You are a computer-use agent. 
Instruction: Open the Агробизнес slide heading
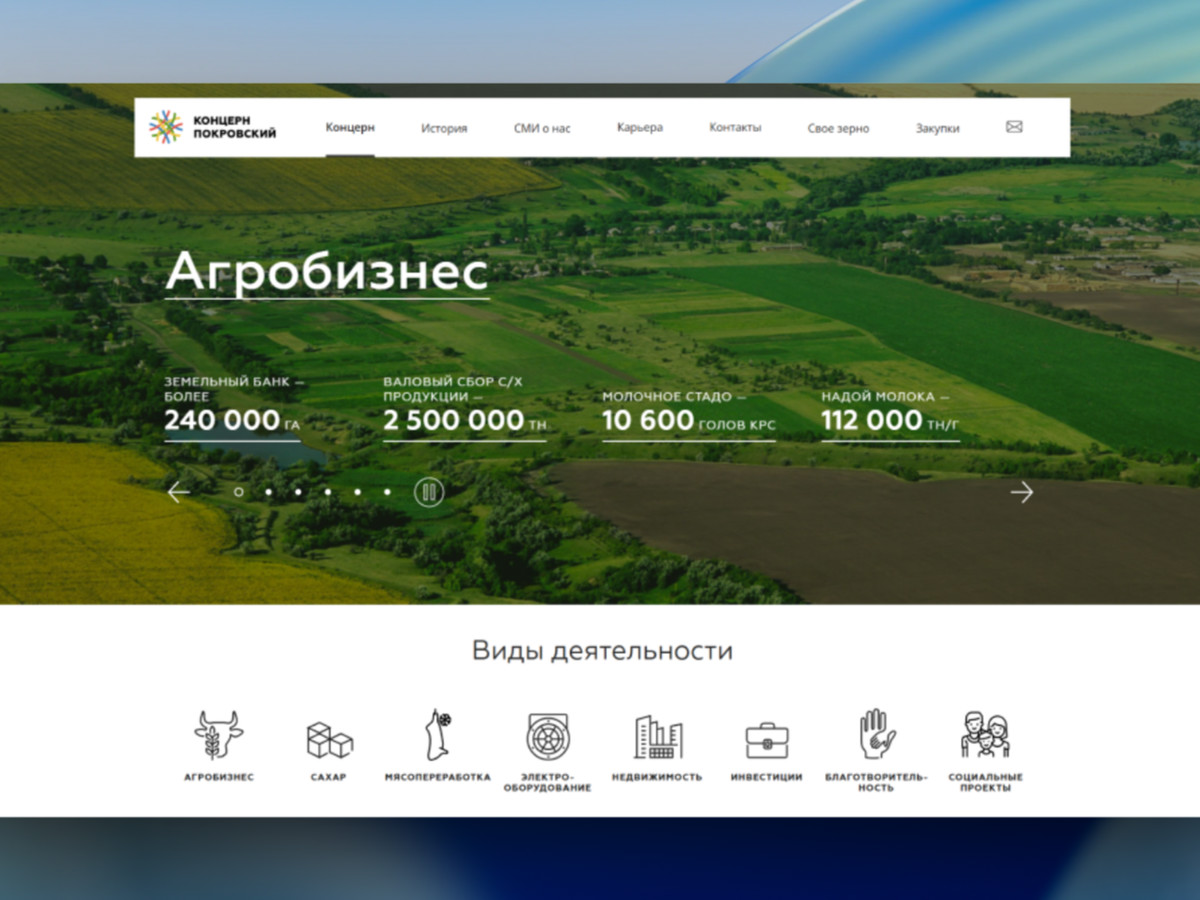tap(327, 271)
